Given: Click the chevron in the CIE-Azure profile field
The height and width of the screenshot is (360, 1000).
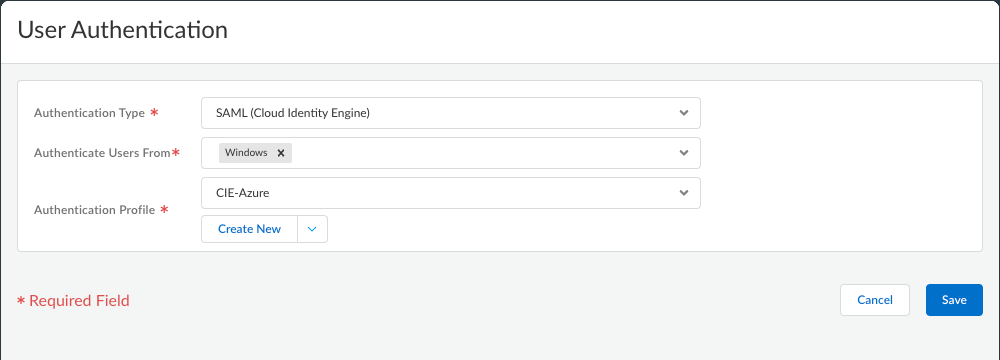Looking at the screenshot, I should [x=684, y=193].
